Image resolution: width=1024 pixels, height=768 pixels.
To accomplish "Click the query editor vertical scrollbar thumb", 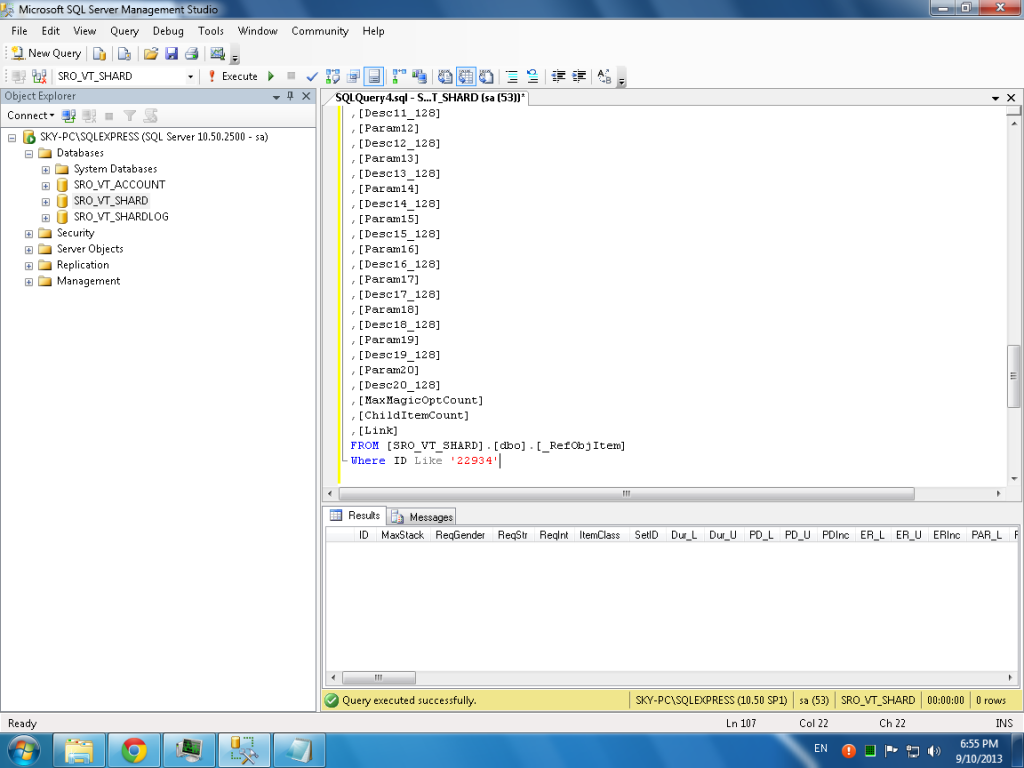I will pos(1014,376).
